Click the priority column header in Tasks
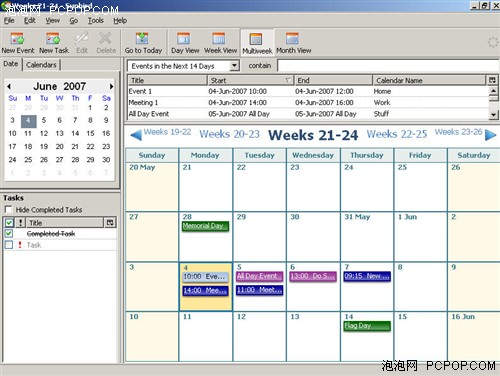Viewport: 500px width, 376px height. coord(20,222)
